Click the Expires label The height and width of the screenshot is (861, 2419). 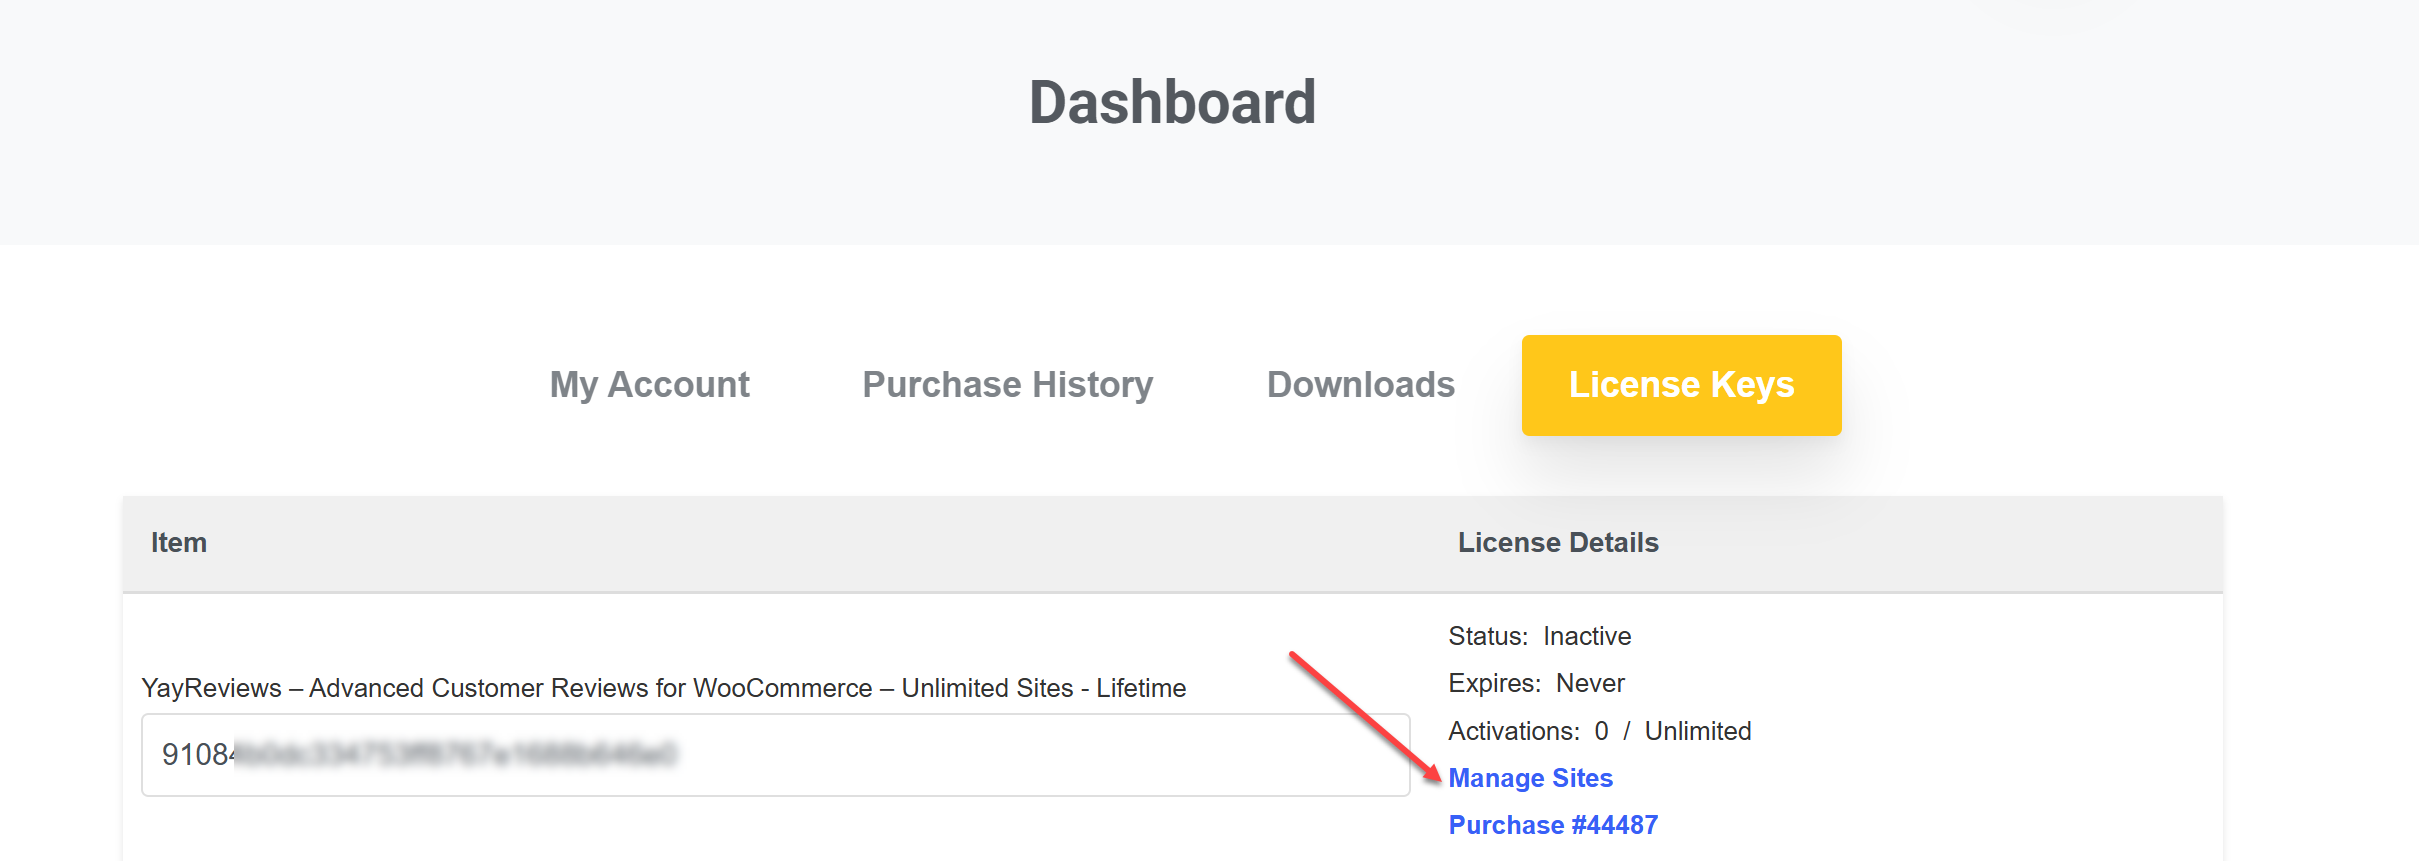(x=1494, y=683)
